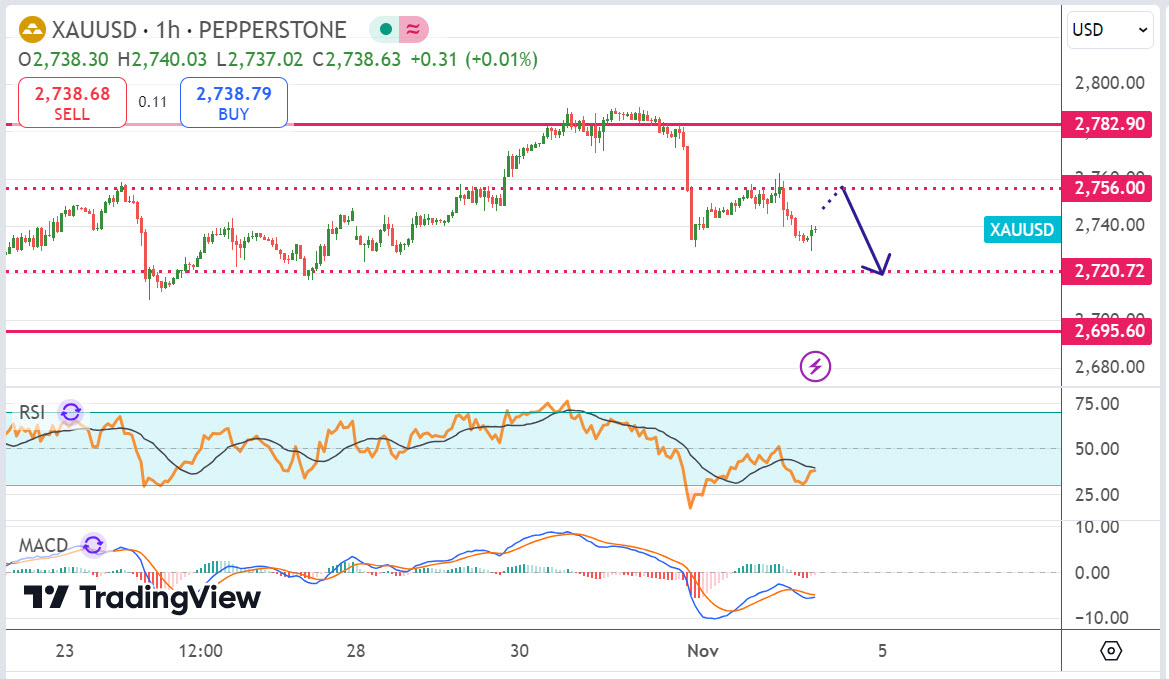The height and width of the screenshot is (679, 1169).
Task: Click the pink approximate-data indicator icon
Action: (413, 30)
